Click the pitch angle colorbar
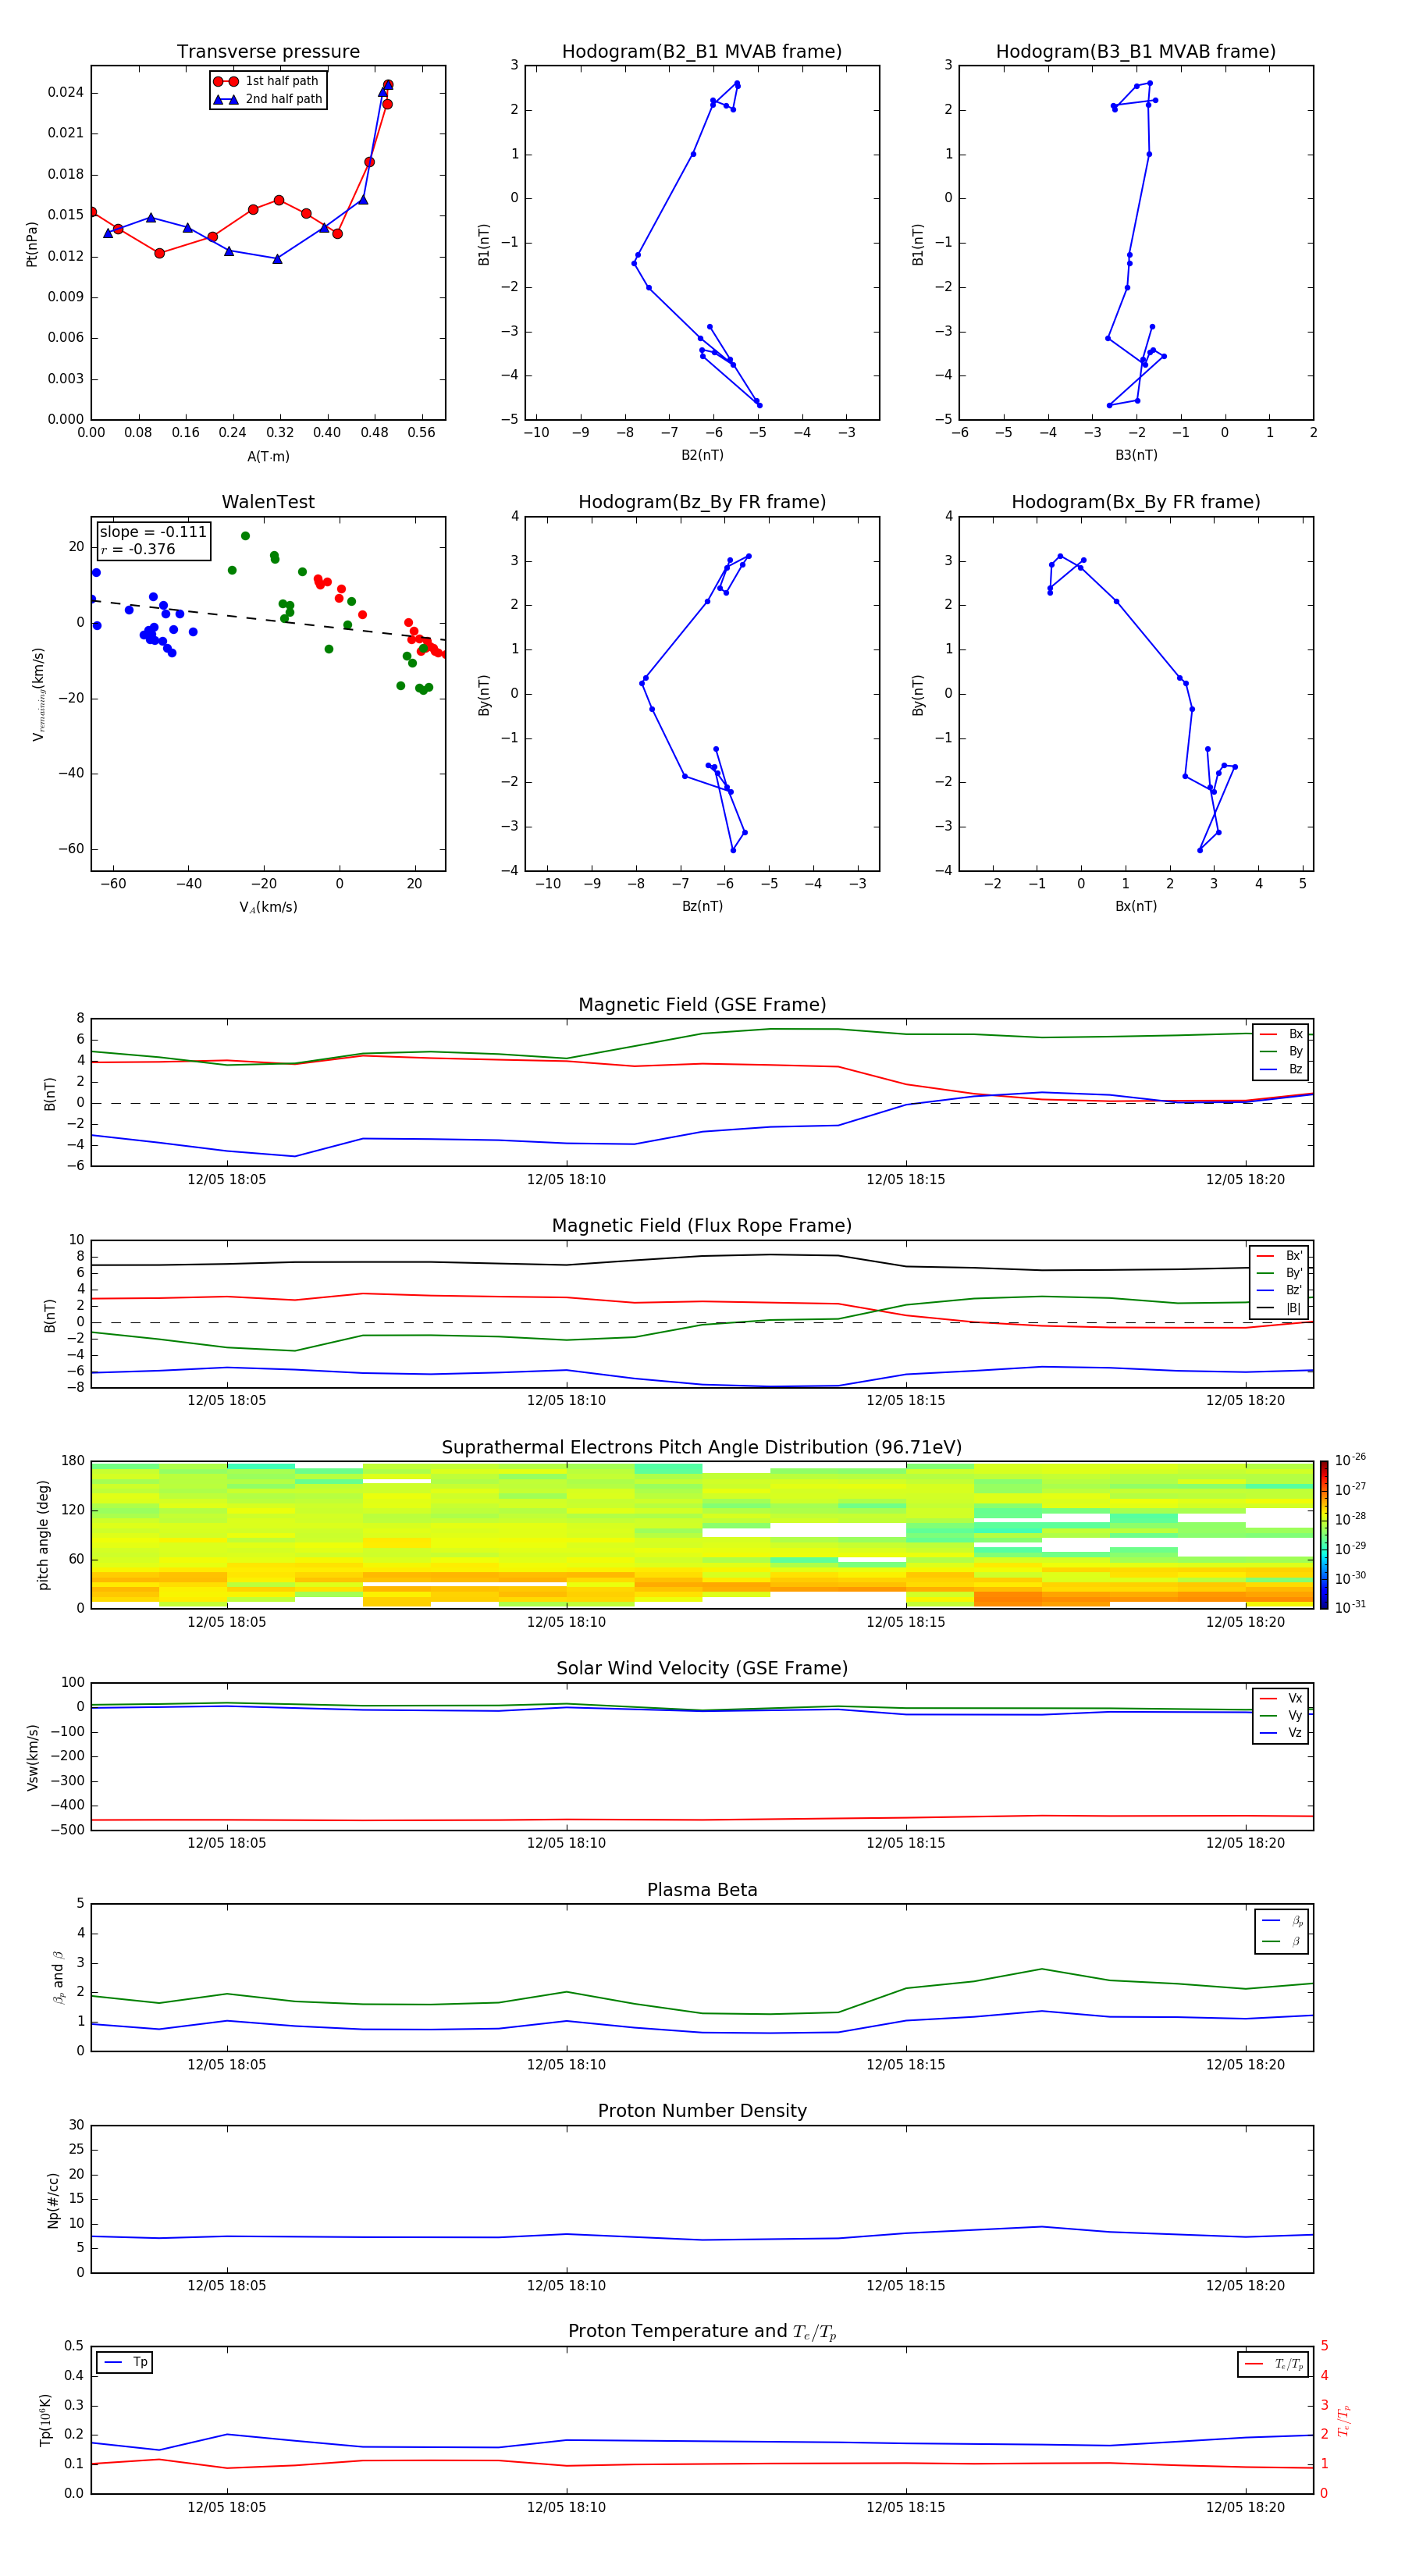Image resolution: width=1405 pixels, height=2576 pixels. [x=1324, y=1535]
